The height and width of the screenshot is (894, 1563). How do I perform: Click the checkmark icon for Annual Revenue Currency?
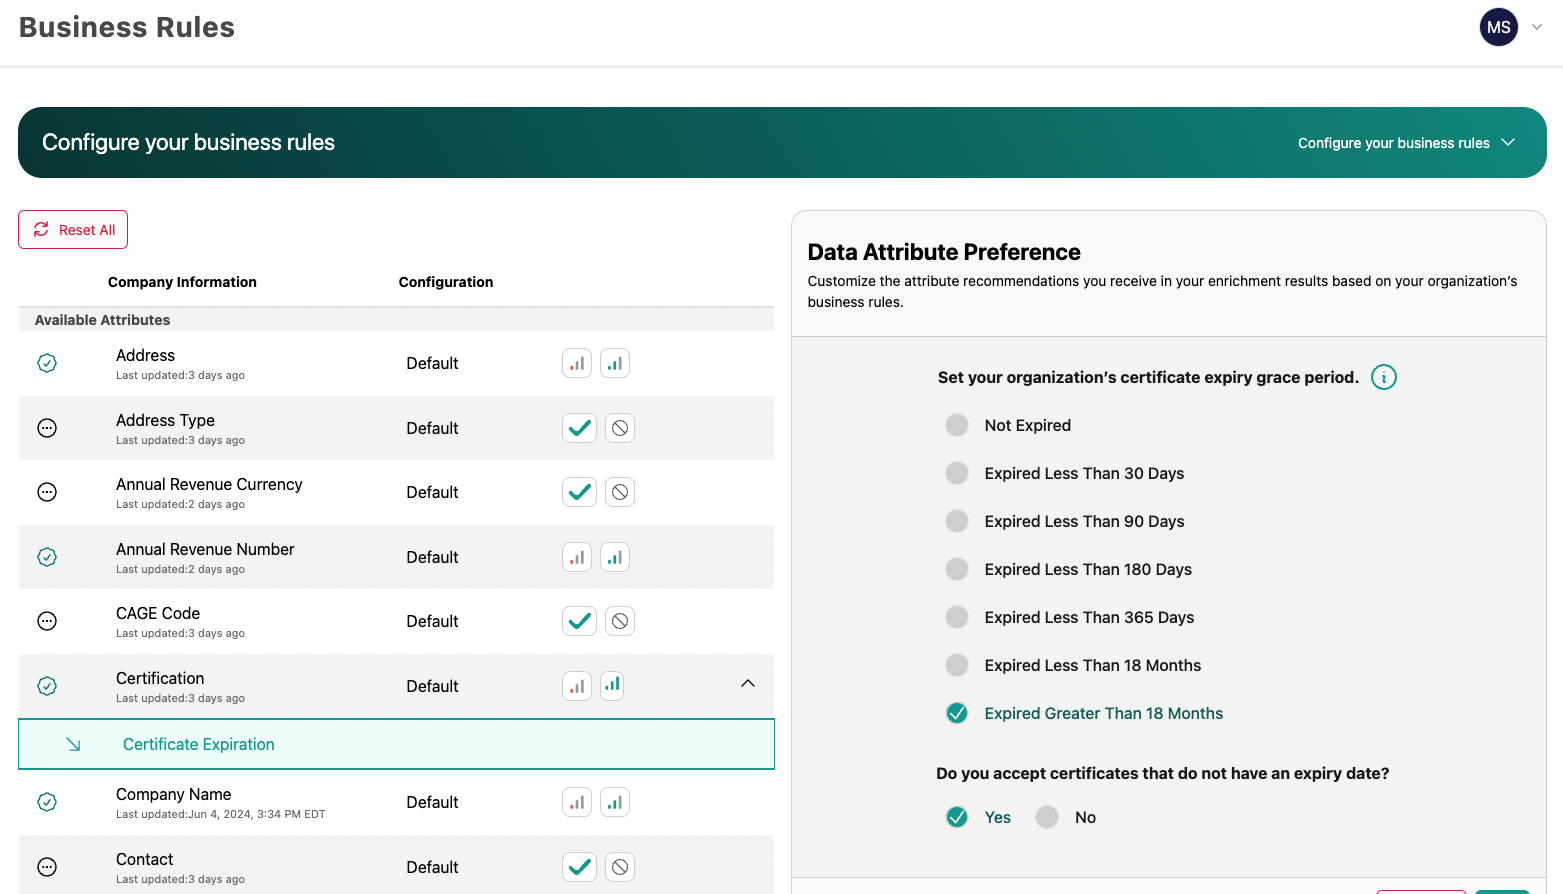(579, 492)
